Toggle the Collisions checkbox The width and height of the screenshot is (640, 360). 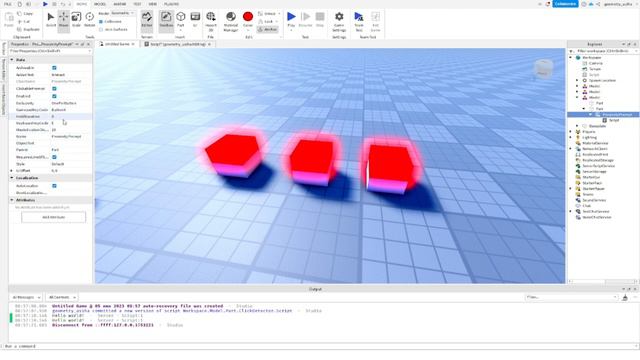pyautogui.click(x=101, y=21)
